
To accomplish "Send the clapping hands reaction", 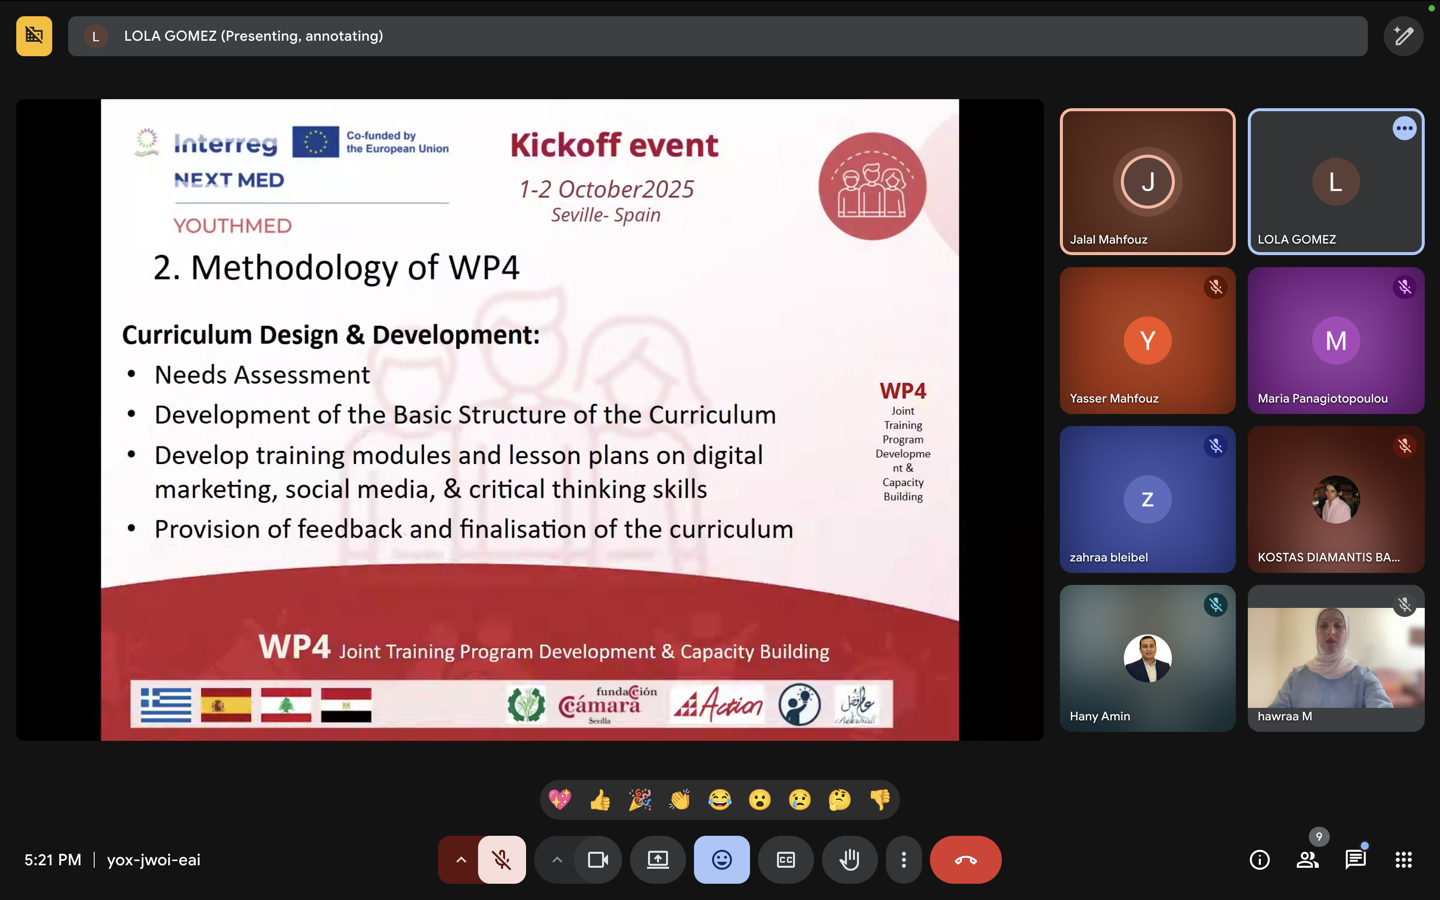I will tap(680, 800).
